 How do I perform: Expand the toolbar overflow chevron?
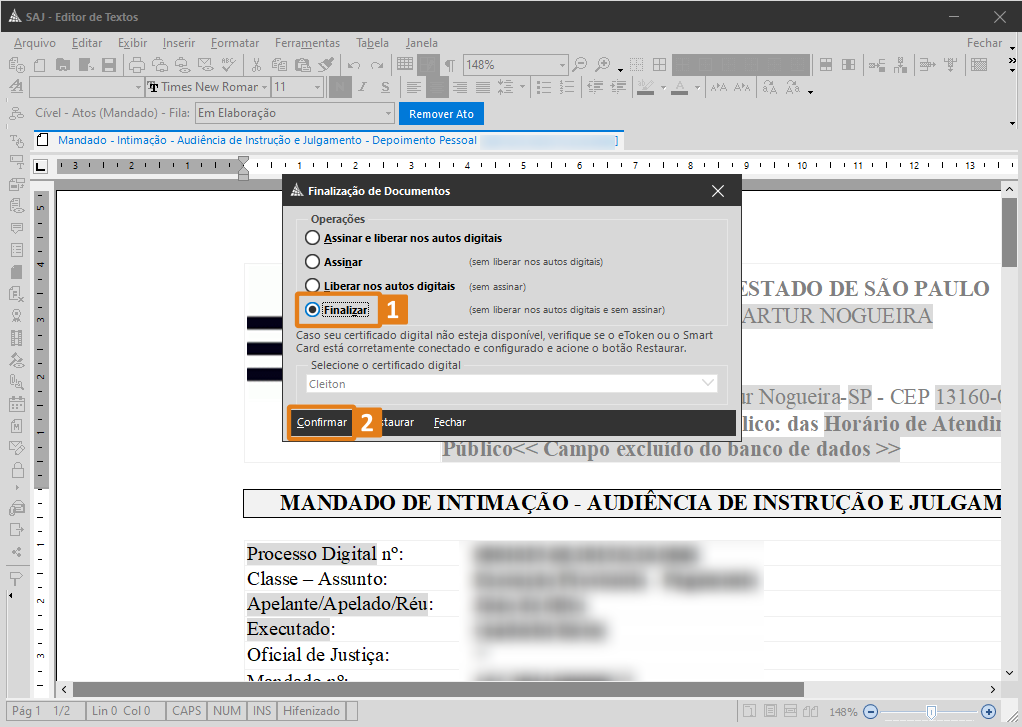(1012, 61)
